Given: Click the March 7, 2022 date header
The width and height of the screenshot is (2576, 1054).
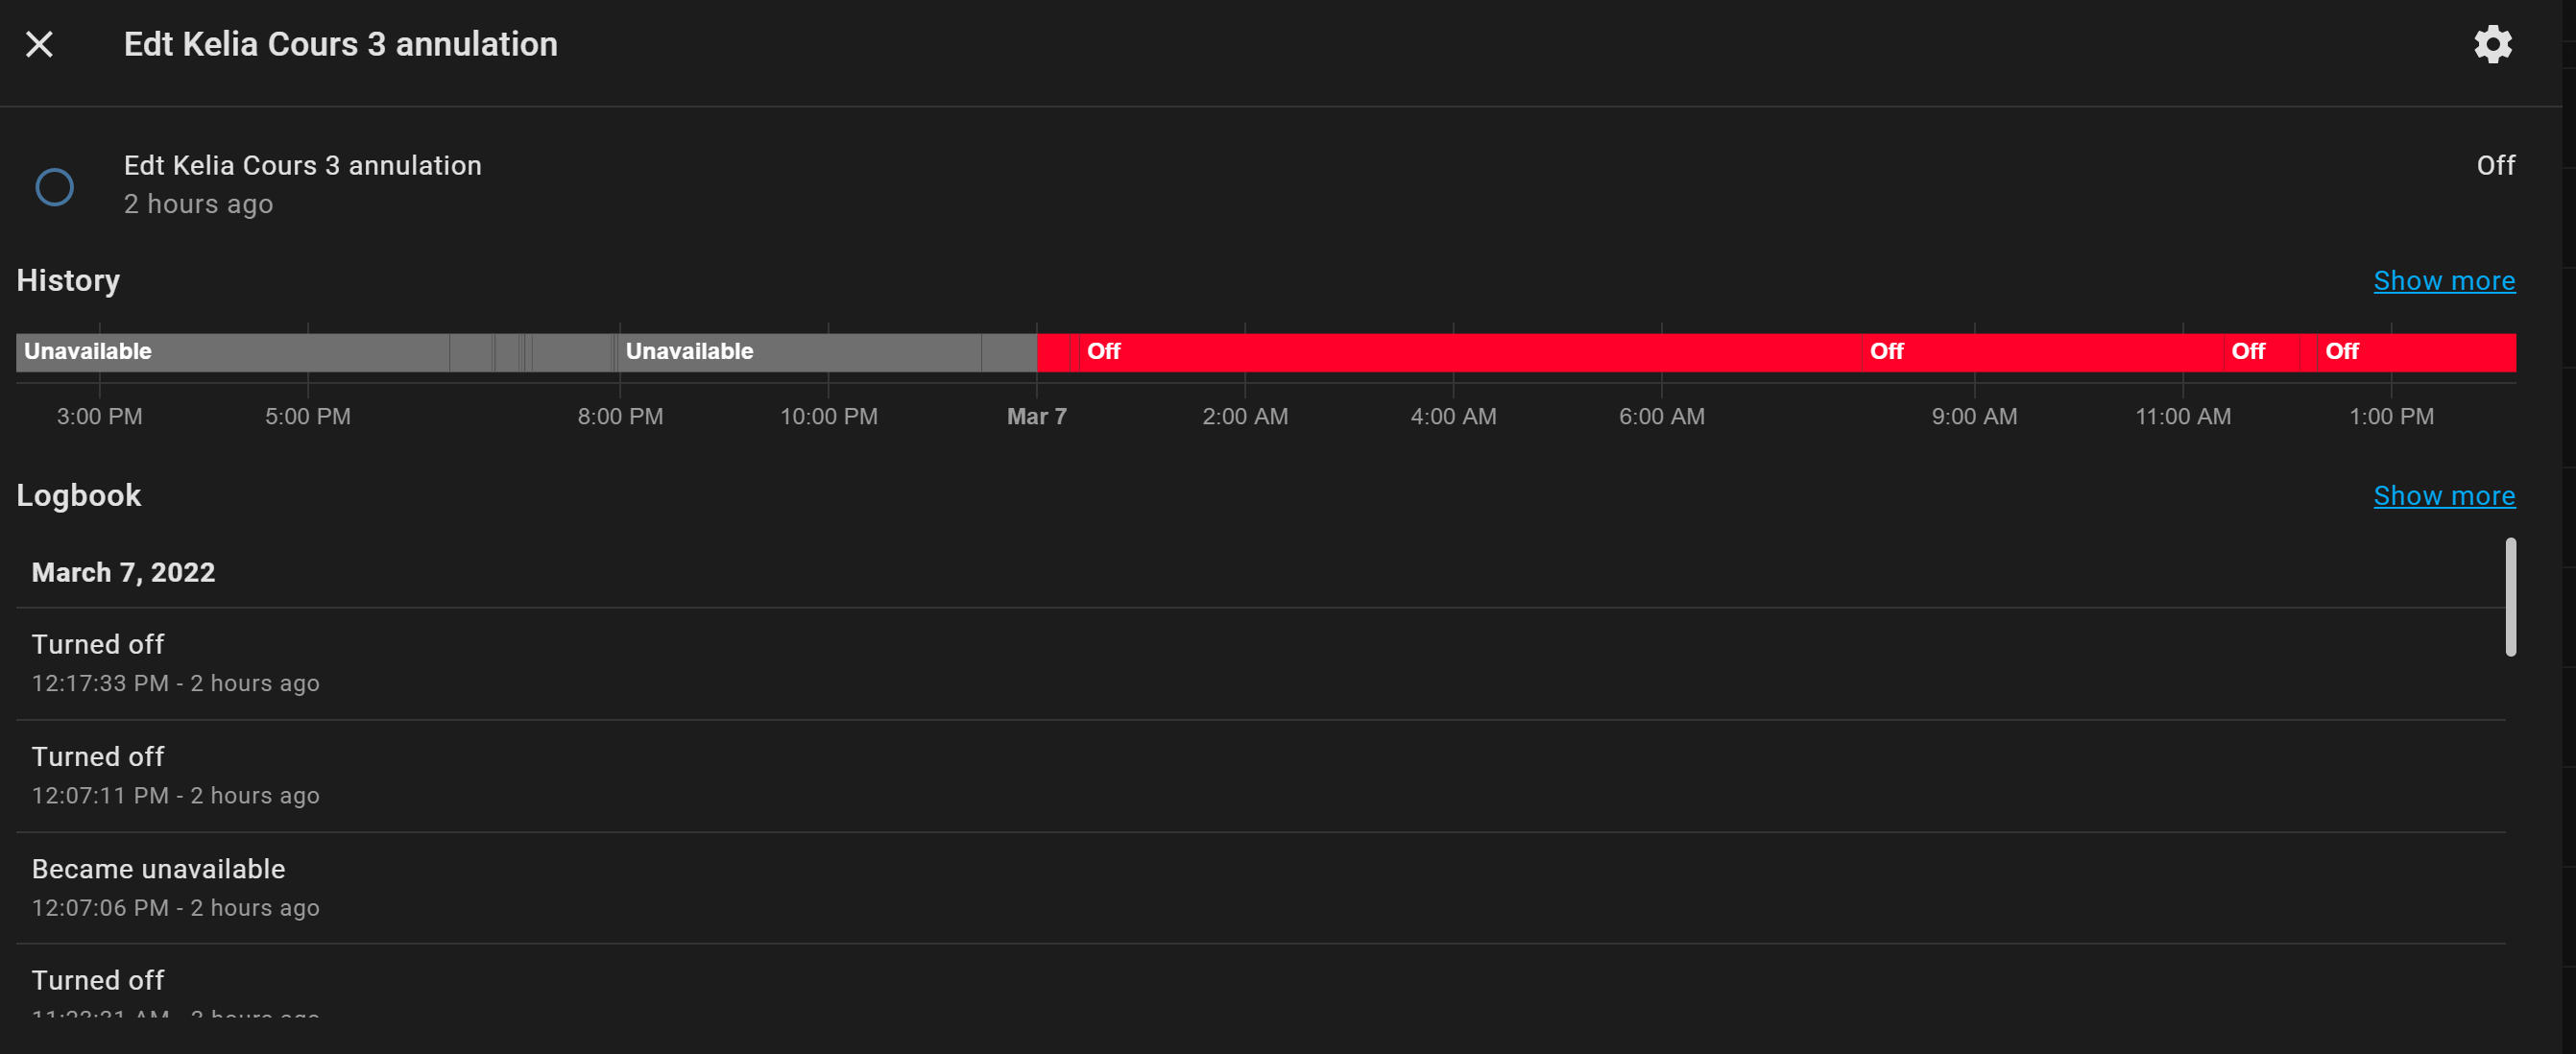Looking at the screenshot, I should tap(123, 572).
